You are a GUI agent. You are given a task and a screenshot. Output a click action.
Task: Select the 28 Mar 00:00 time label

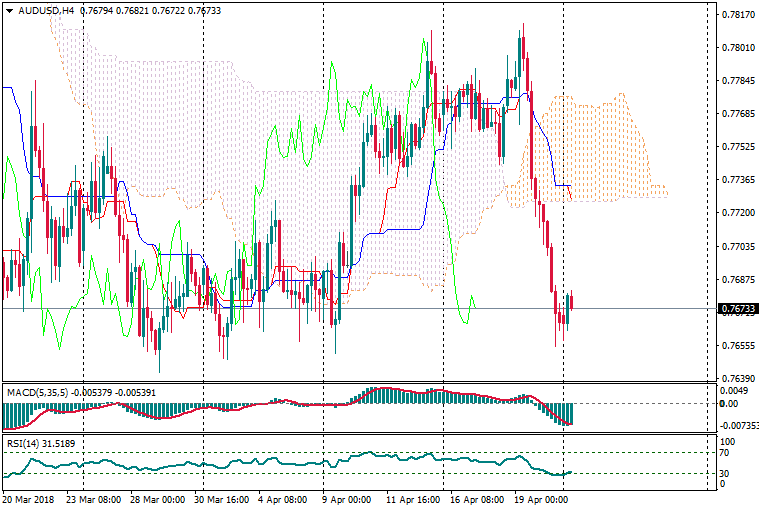(x=156, y=498)
